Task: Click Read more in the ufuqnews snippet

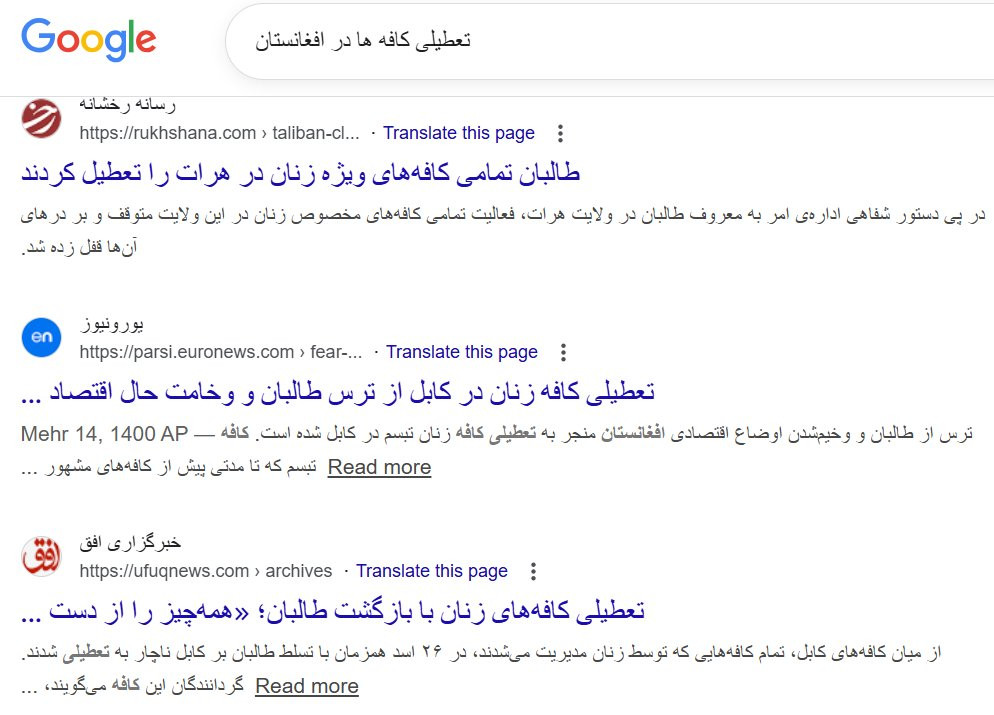Action: [x=307, y=686]
